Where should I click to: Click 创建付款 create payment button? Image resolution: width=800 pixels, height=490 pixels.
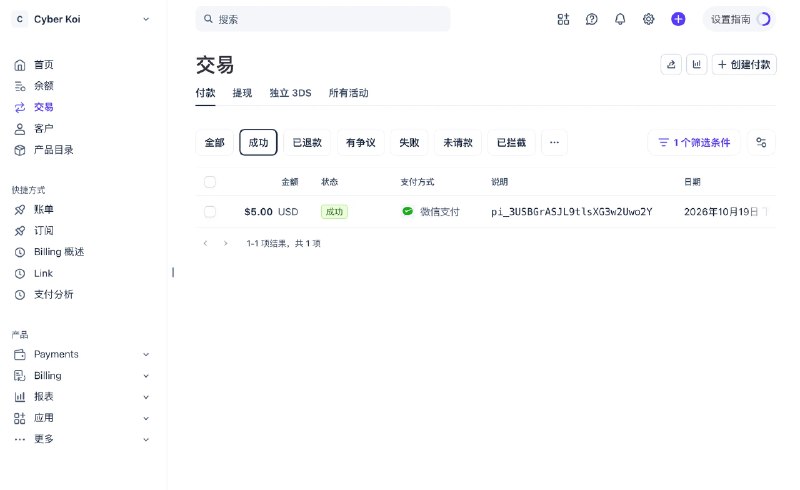click(x=744, y=64)
